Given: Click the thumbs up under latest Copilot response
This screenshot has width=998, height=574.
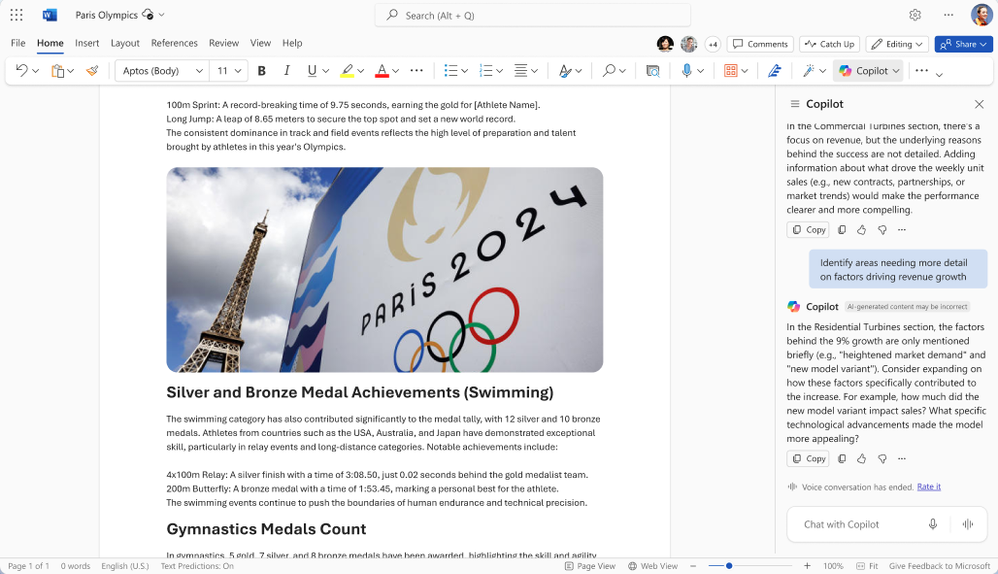Looking at the screenshot, I should [x=861, y=459].
